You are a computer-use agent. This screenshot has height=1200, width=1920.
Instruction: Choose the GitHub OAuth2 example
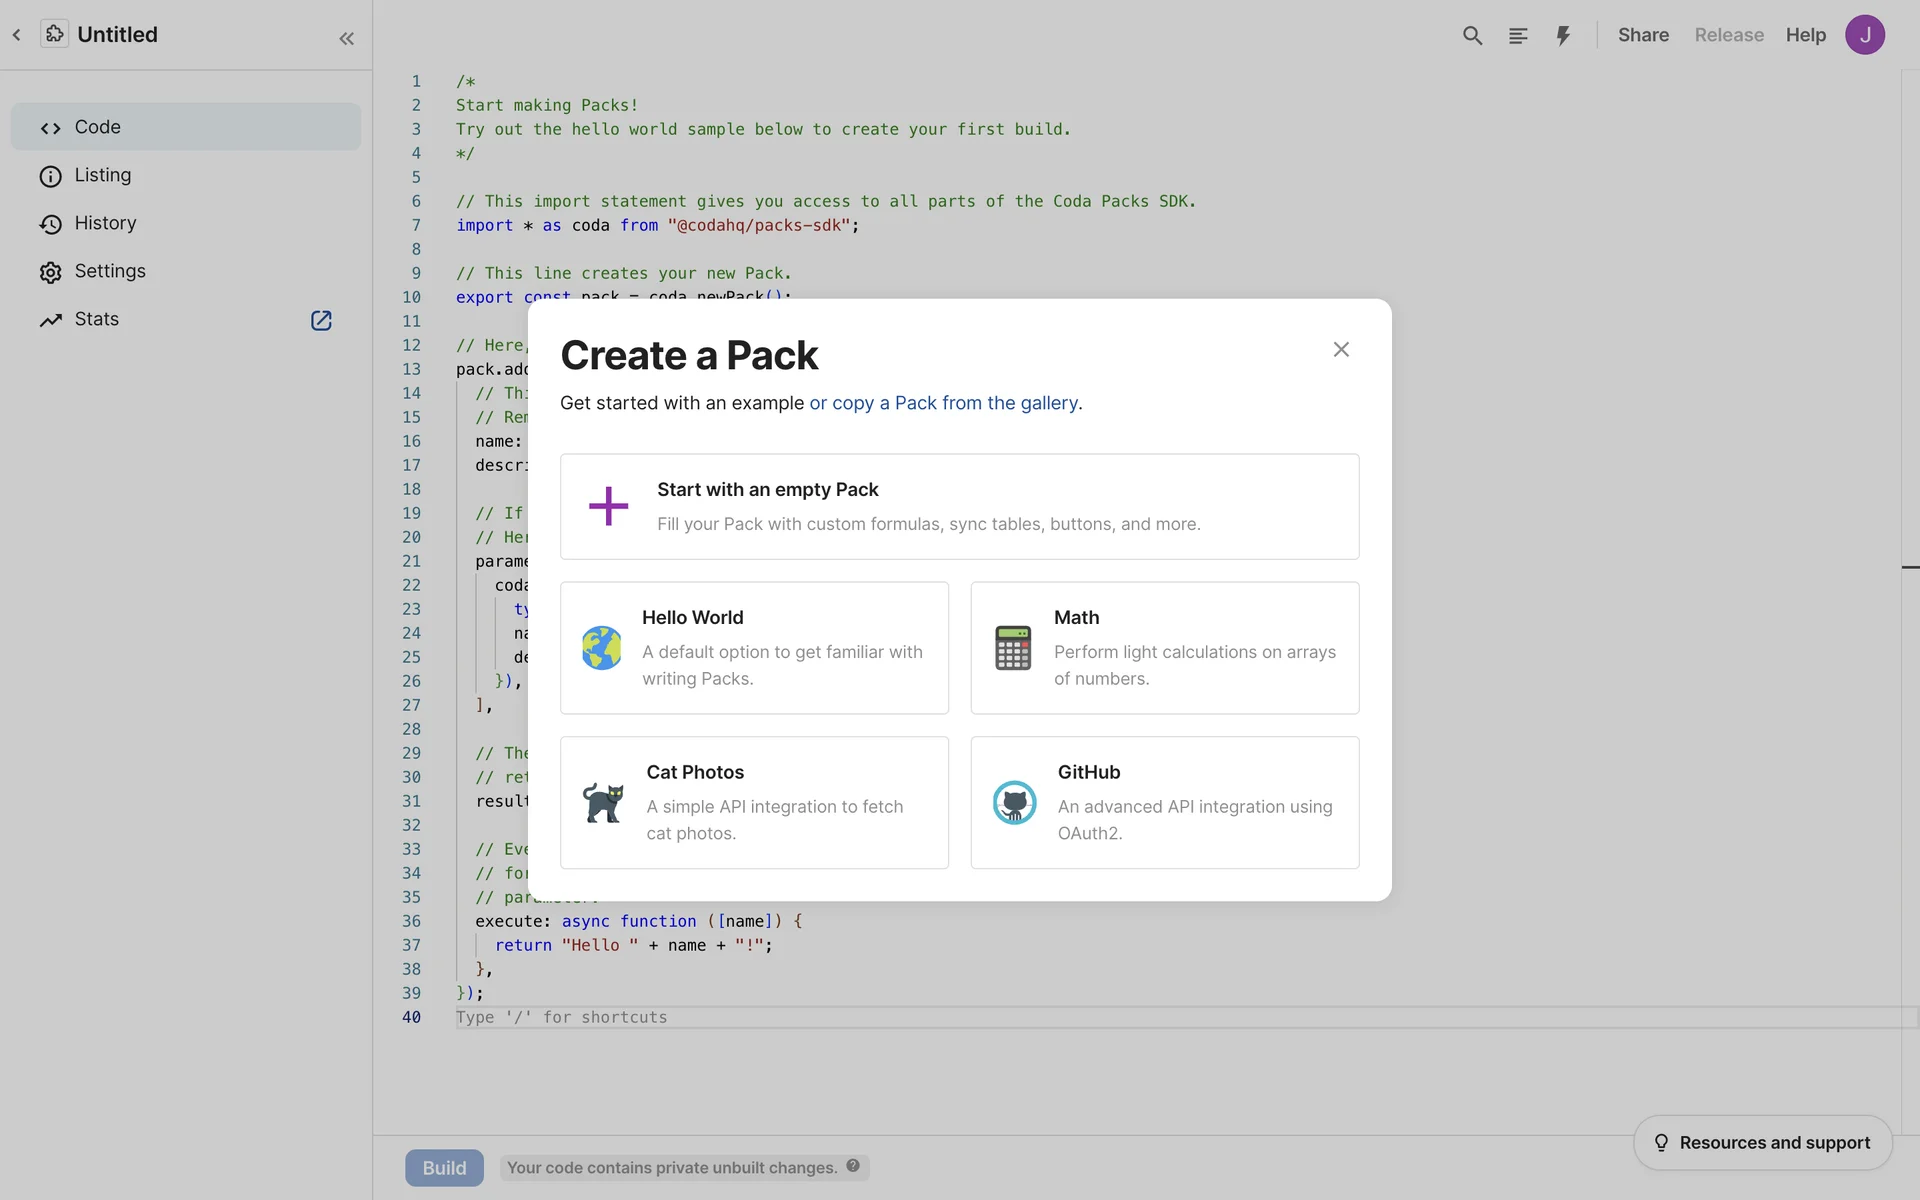(x=1164, y=802)
